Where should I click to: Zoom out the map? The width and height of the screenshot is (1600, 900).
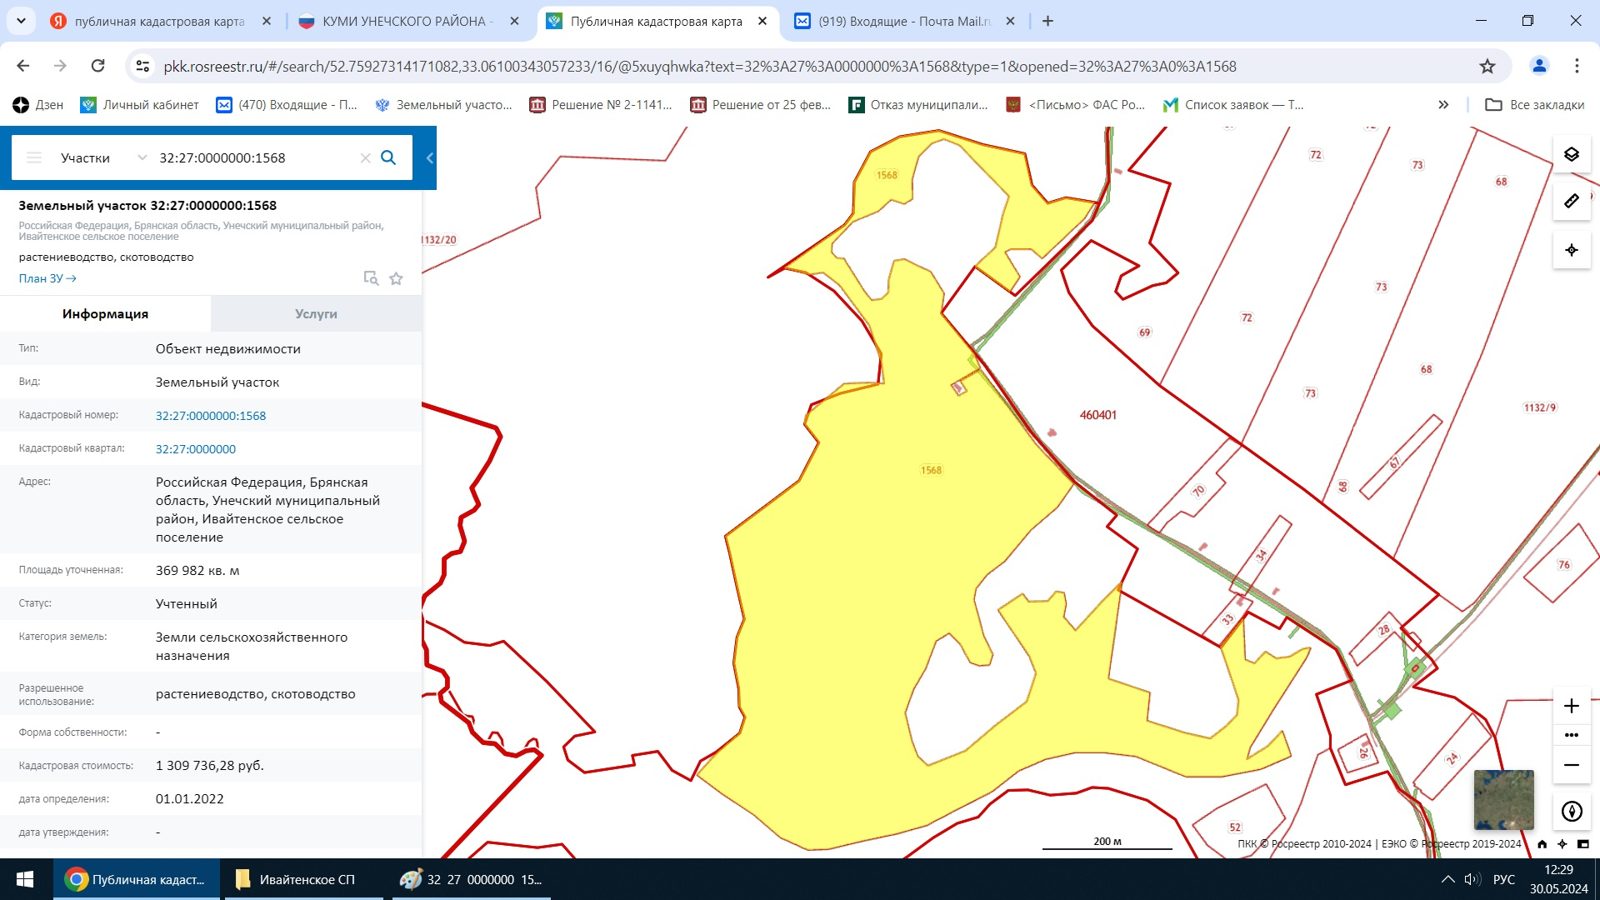[1571, 765]
